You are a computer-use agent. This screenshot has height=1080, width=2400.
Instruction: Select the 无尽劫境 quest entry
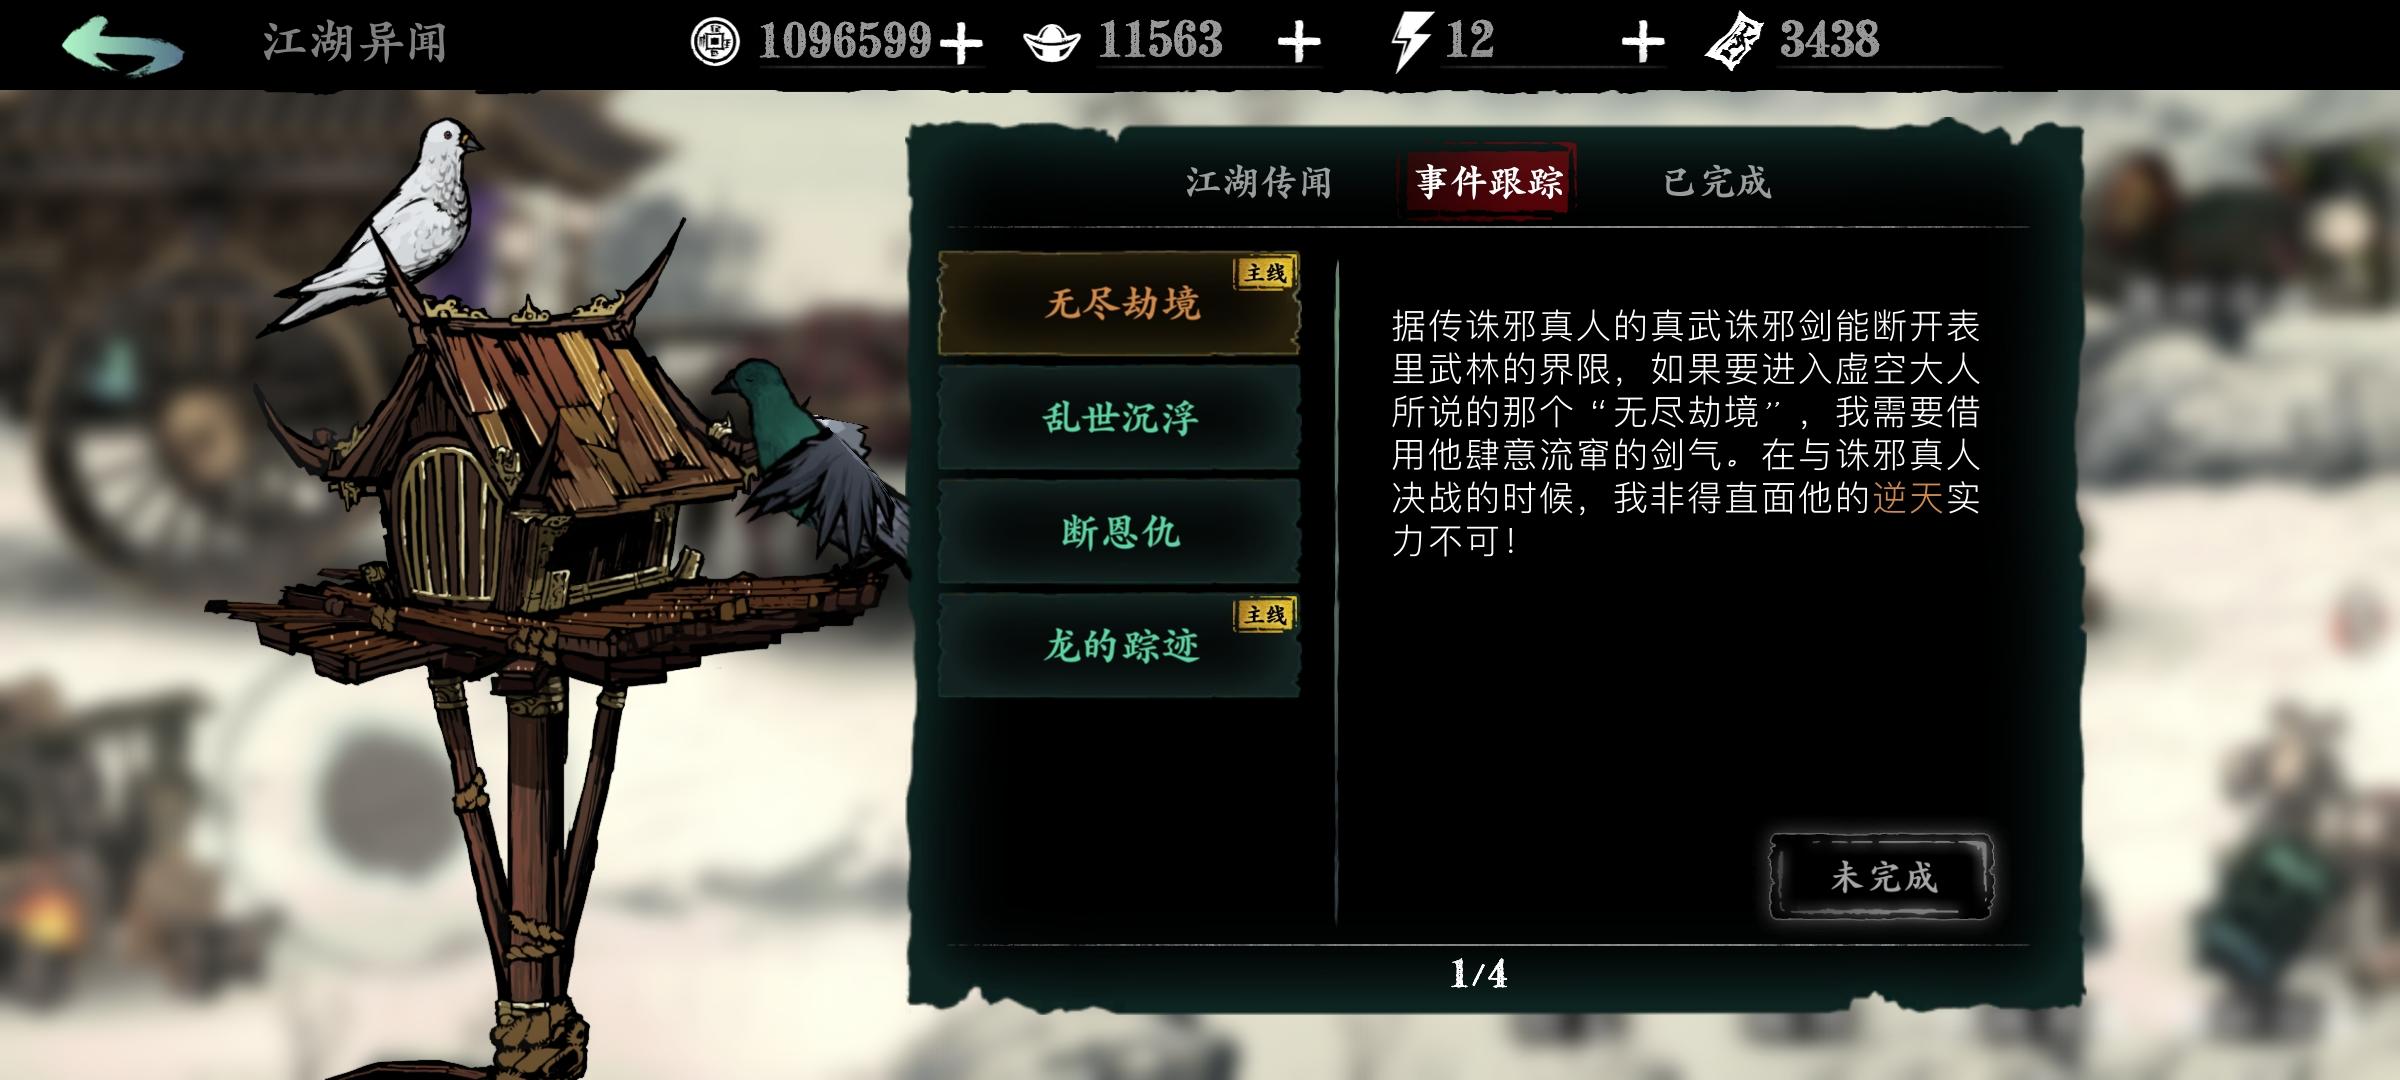point(1119,303)
